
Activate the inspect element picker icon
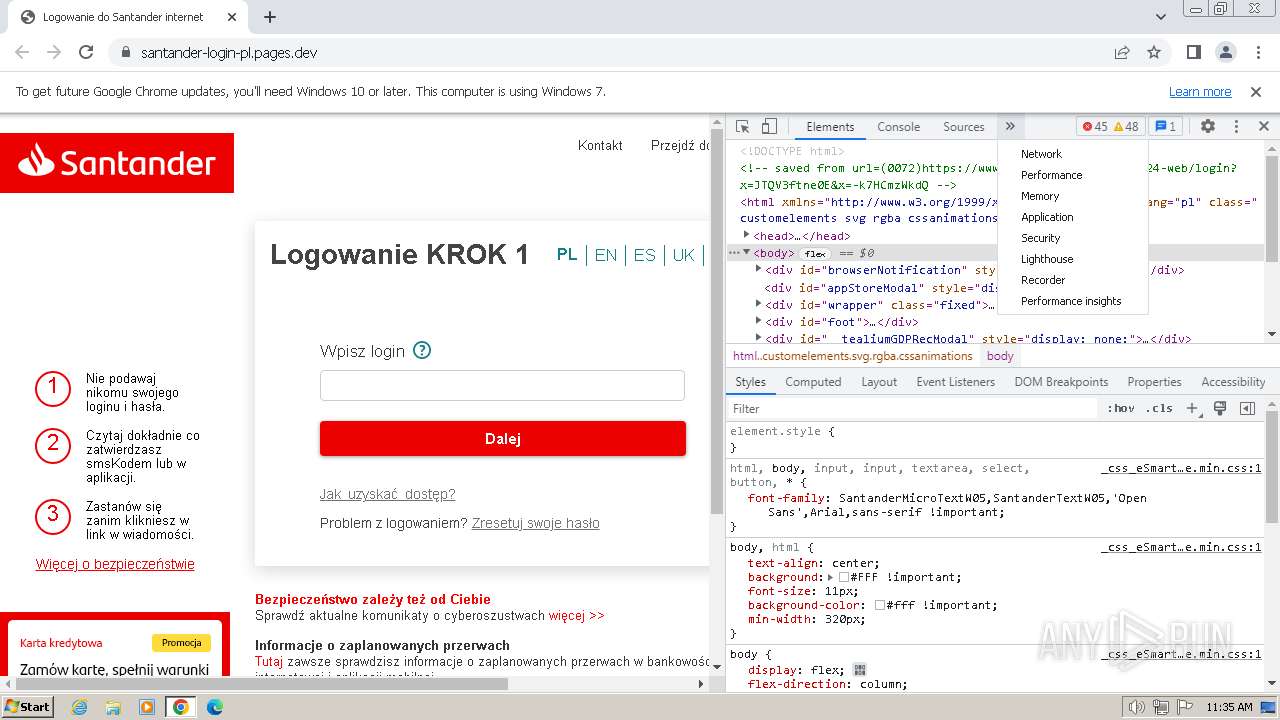pyautogui.click(x=742, y=127)
